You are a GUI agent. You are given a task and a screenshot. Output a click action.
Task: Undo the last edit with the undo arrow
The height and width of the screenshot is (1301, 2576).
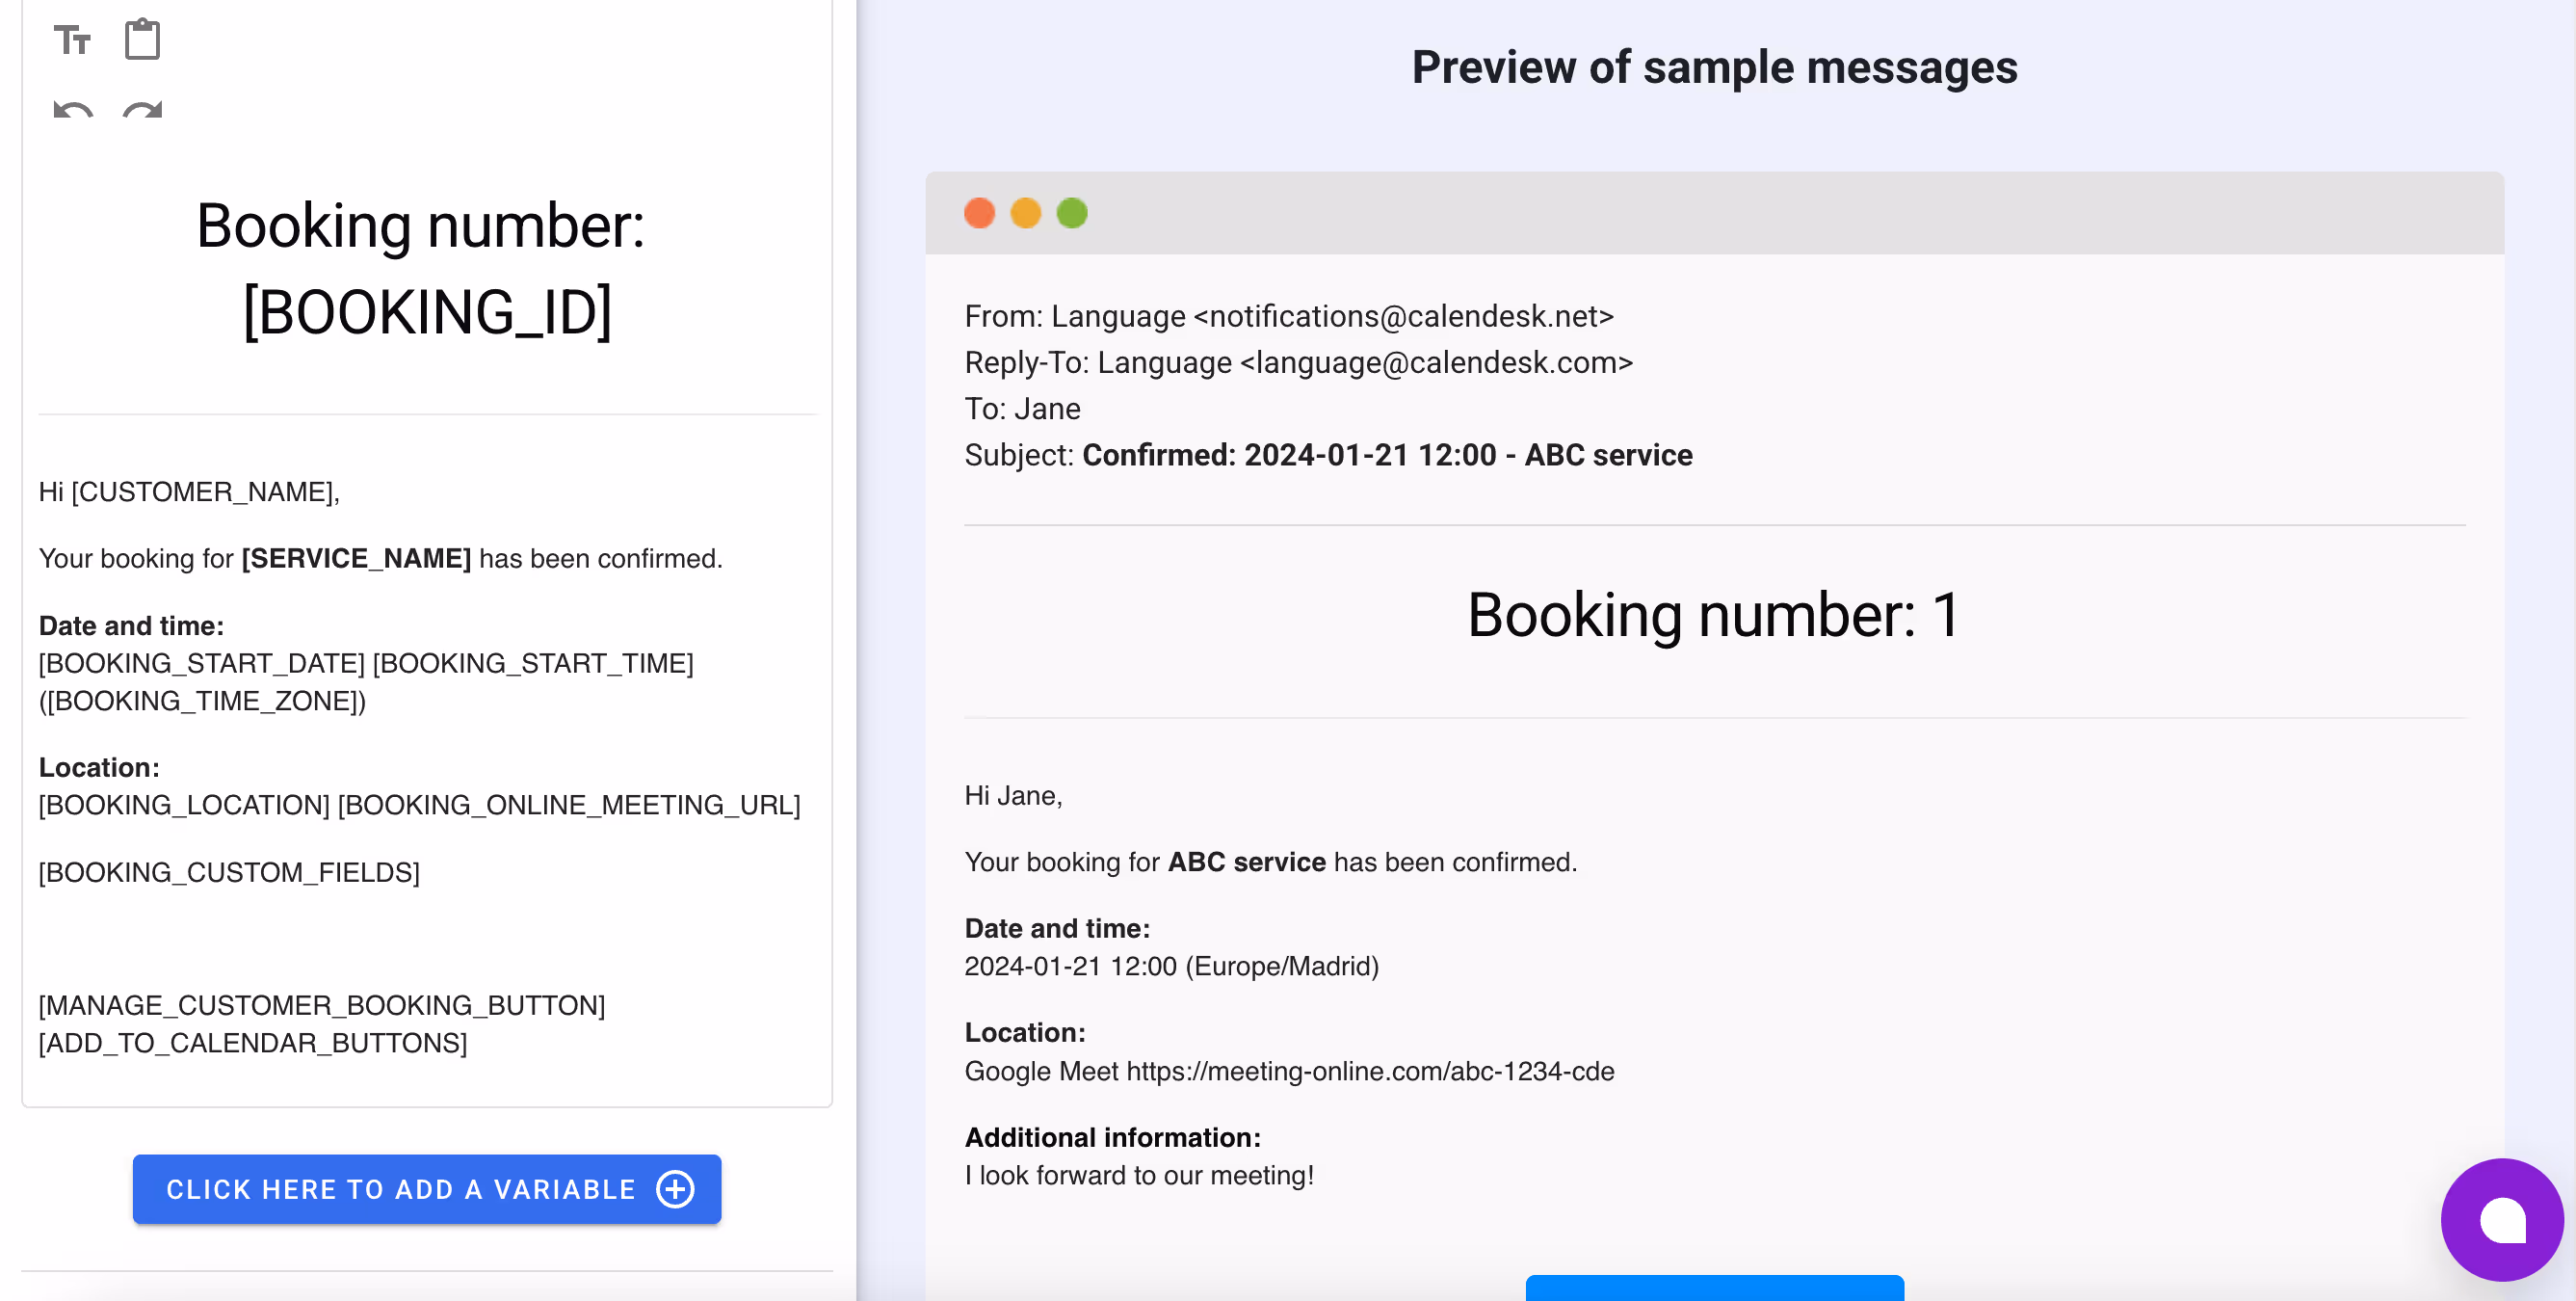click(x=71, y=112)
